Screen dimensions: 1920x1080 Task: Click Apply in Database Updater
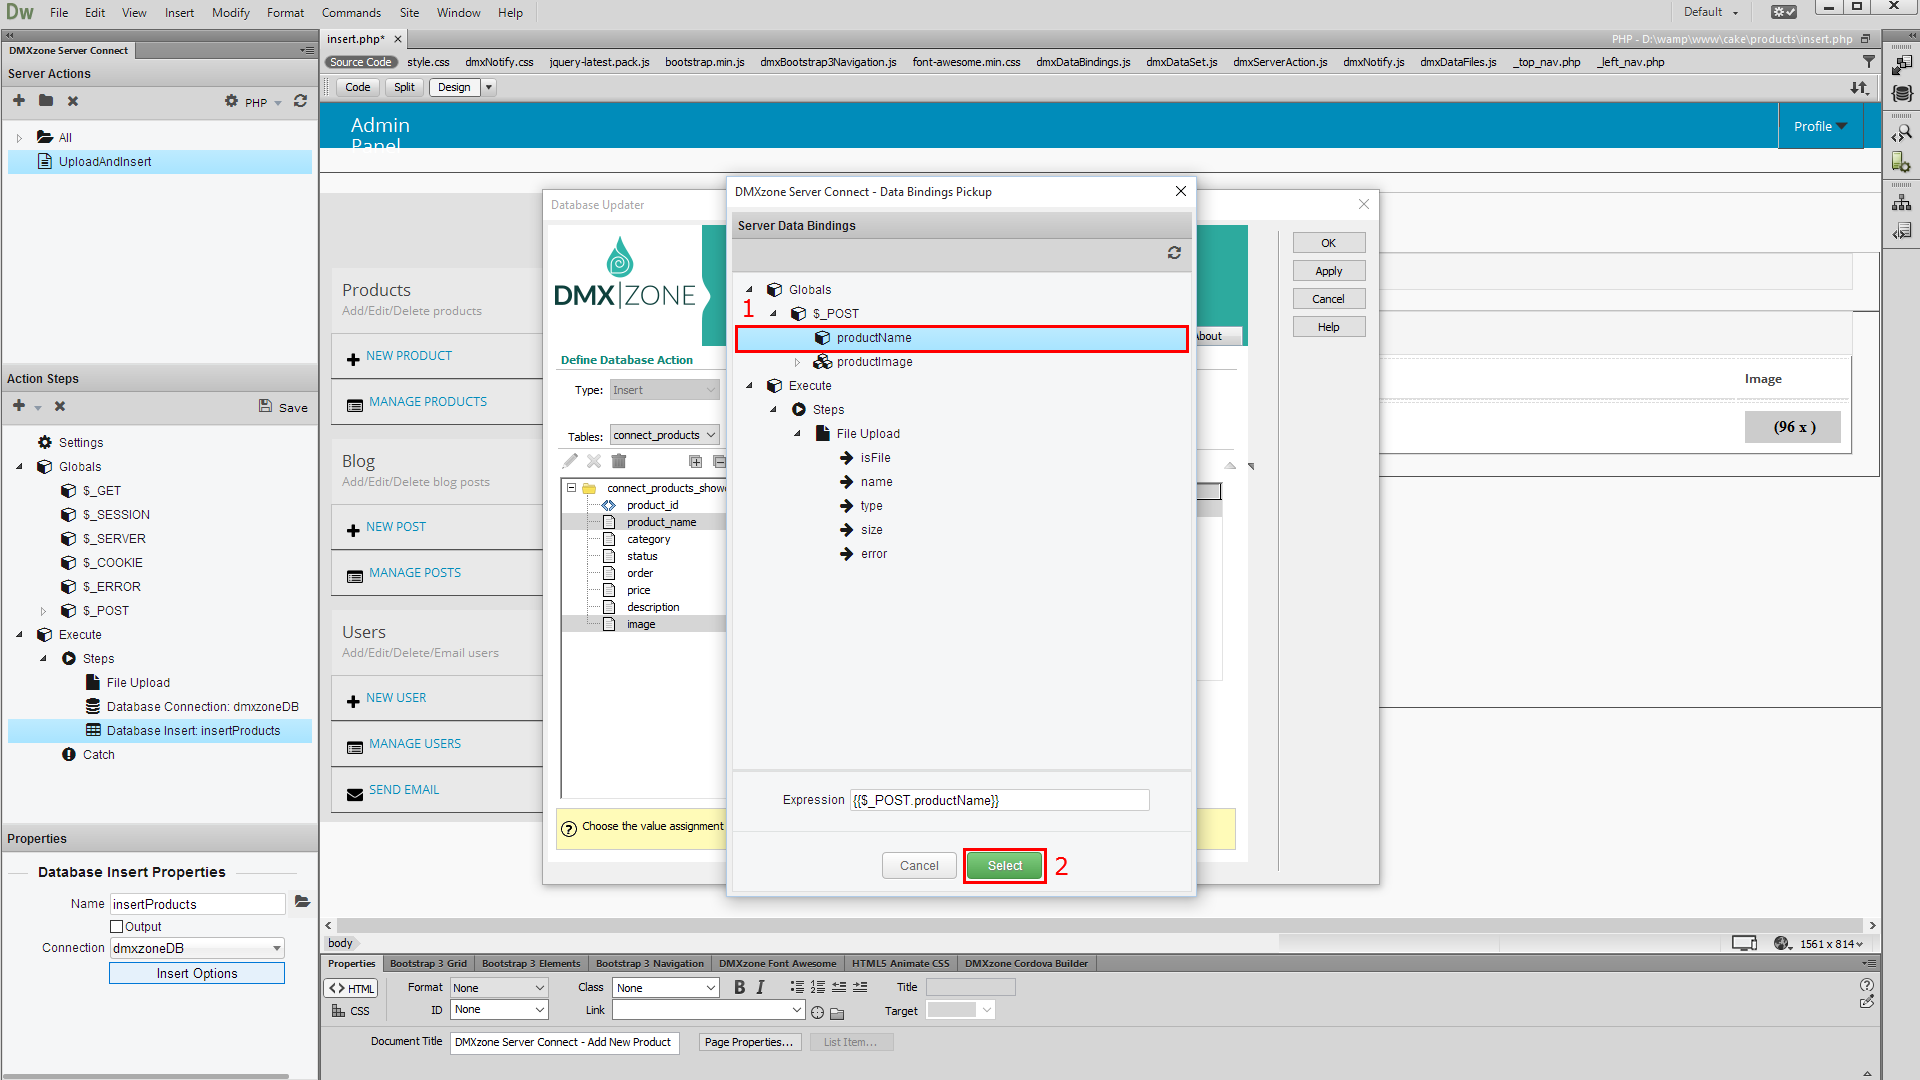1328,271
